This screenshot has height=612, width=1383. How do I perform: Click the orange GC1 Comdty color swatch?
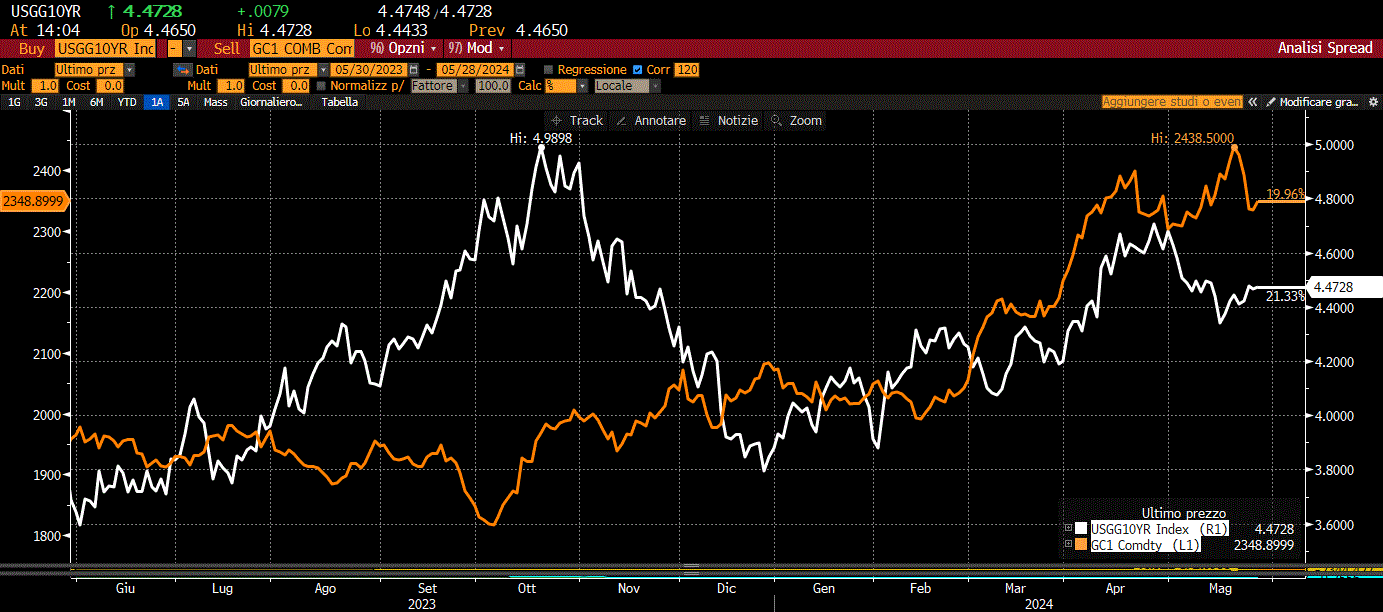click(1082, 544)
